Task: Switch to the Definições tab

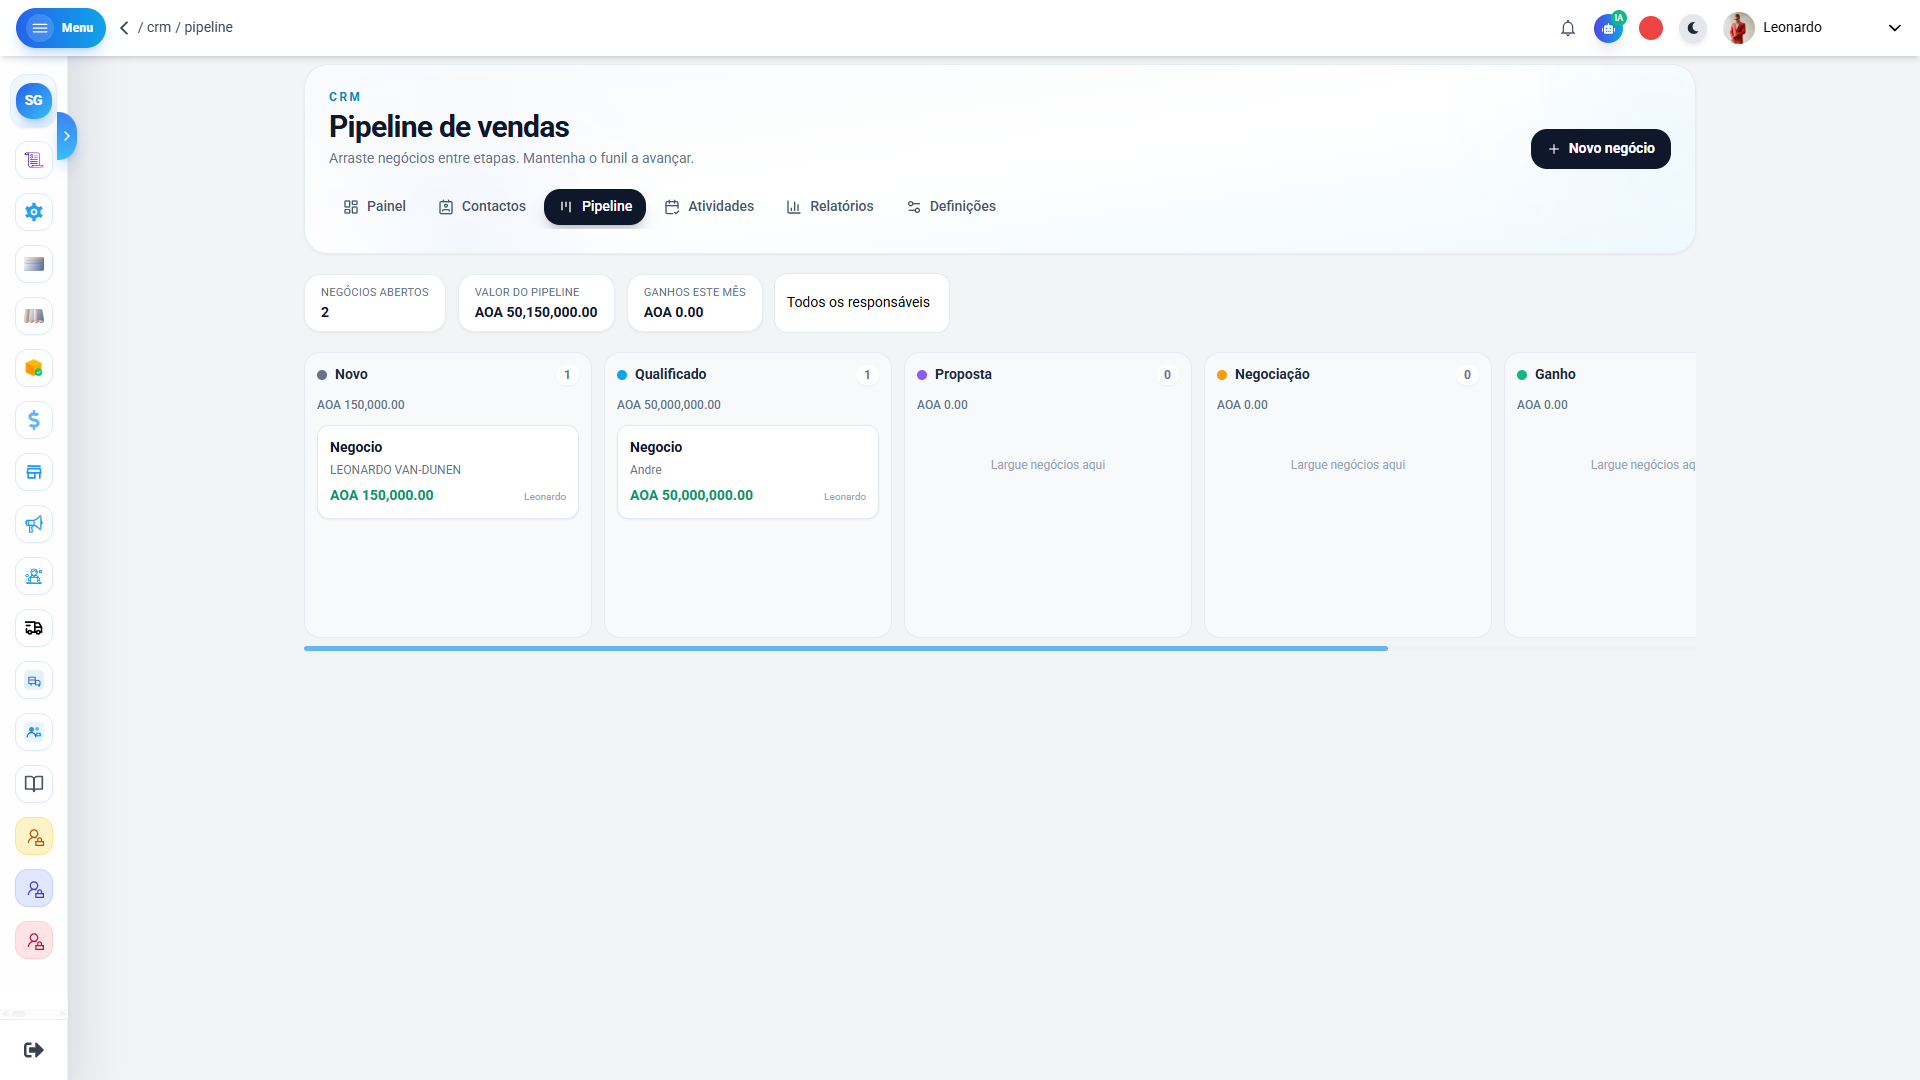Action: coord(951,207)
